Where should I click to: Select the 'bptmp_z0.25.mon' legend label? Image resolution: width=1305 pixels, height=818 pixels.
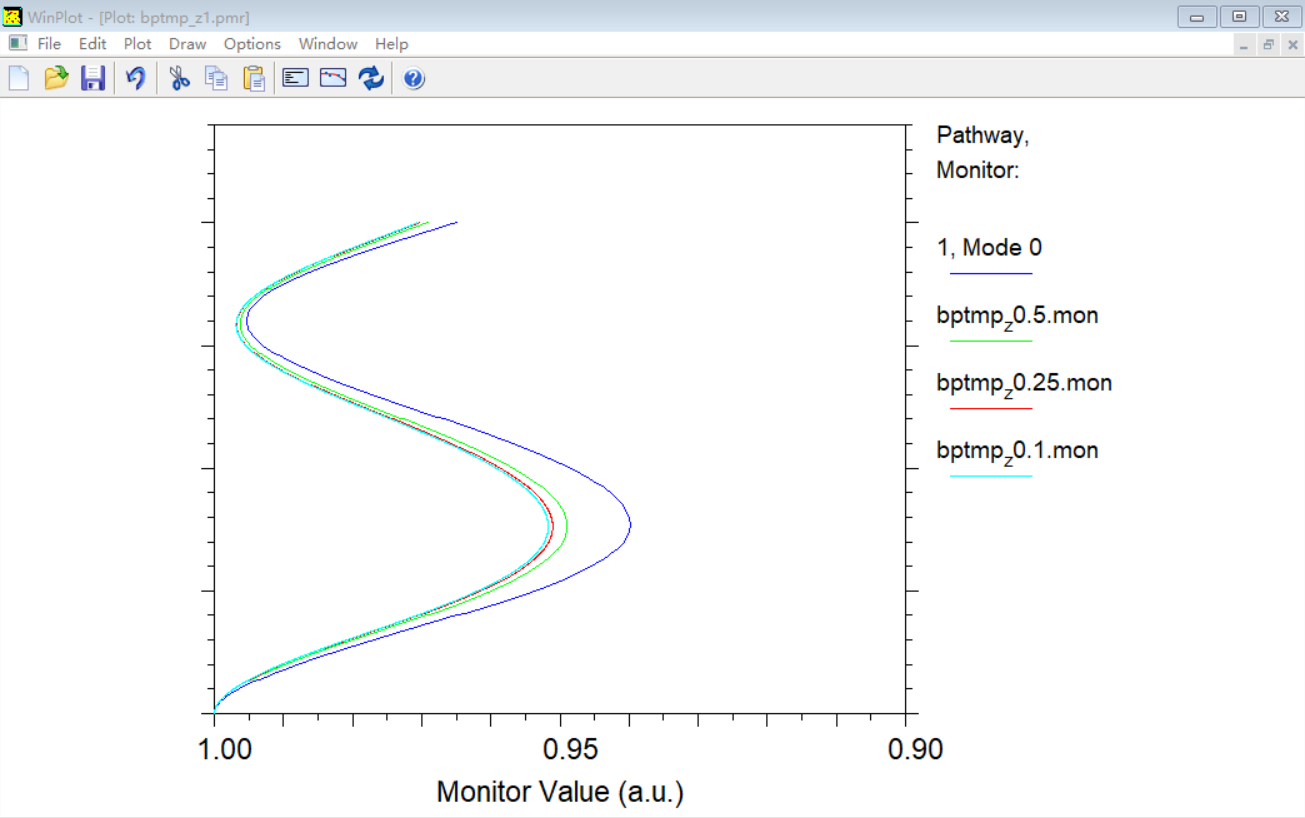(1024, 384)
